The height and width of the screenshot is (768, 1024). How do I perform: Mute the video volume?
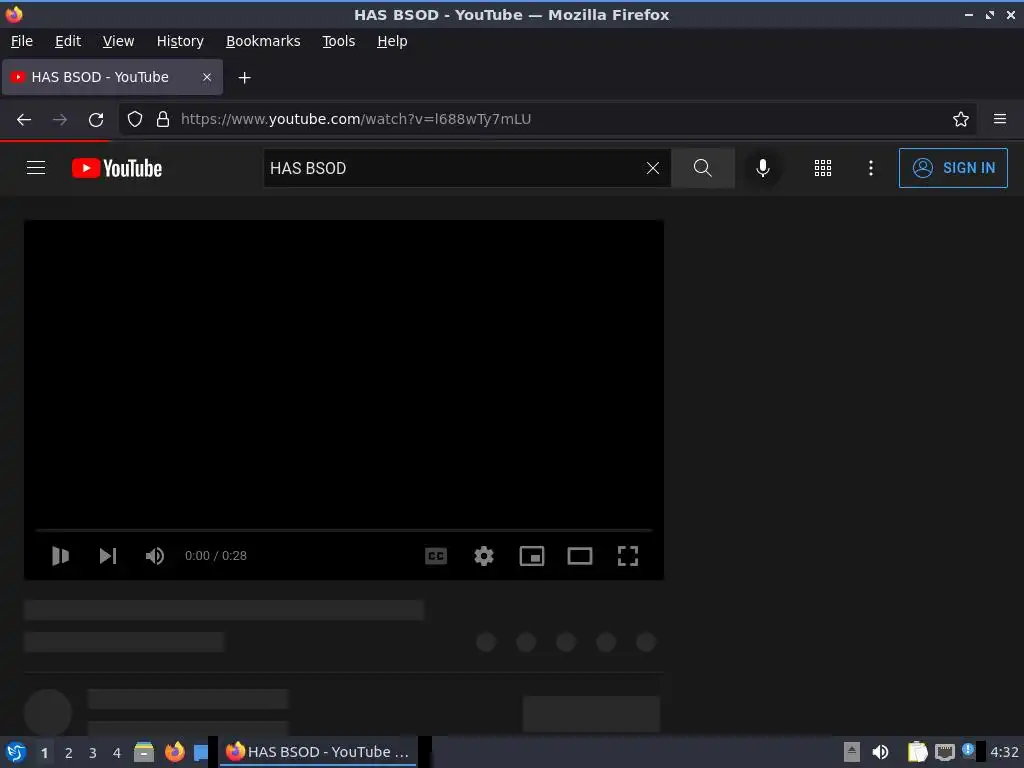coord(155,556)
